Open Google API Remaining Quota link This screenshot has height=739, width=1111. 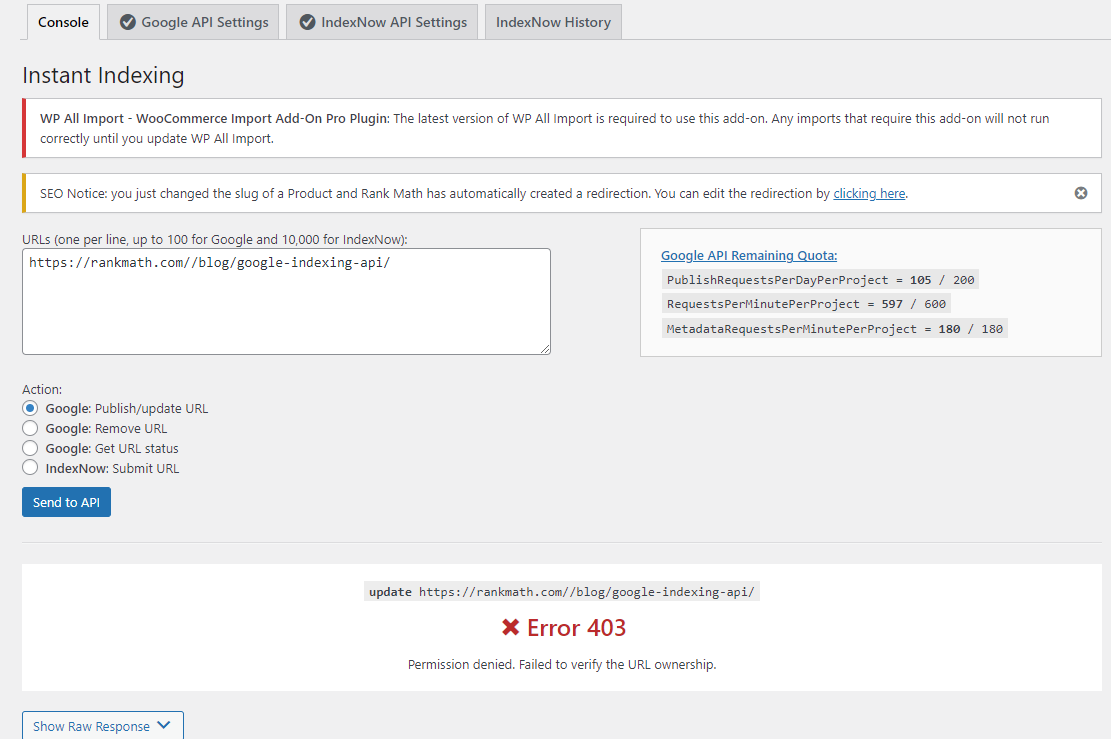coord(749,256)
